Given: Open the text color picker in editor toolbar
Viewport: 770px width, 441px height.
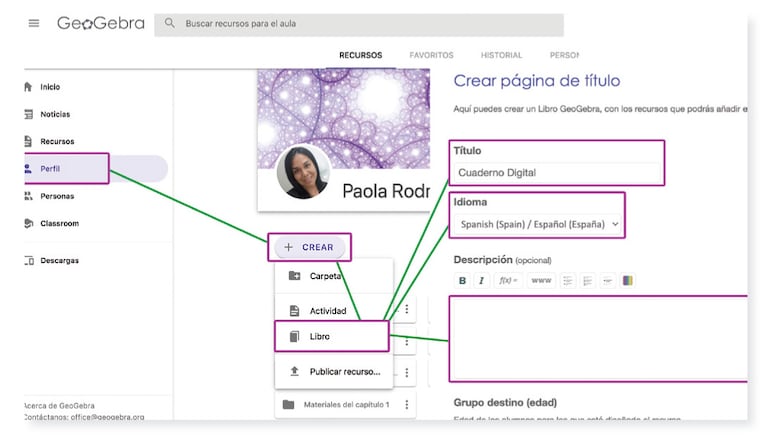Looking at the screenshot, I should (x=627, y=281).
